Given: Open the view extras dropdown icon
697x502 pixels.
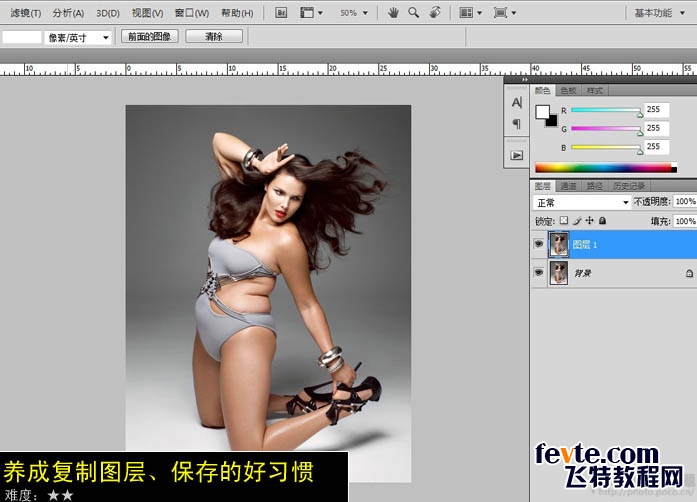Looking at the screenshot, I should 311,13.
